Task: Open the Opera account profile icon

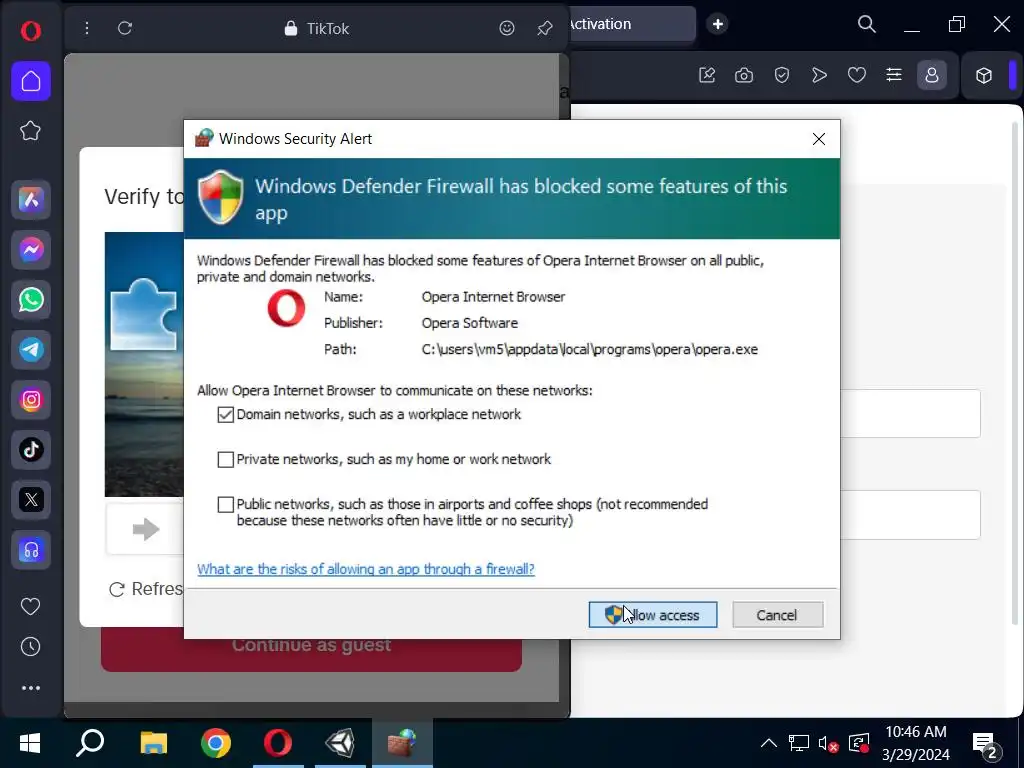Action: 932,75
